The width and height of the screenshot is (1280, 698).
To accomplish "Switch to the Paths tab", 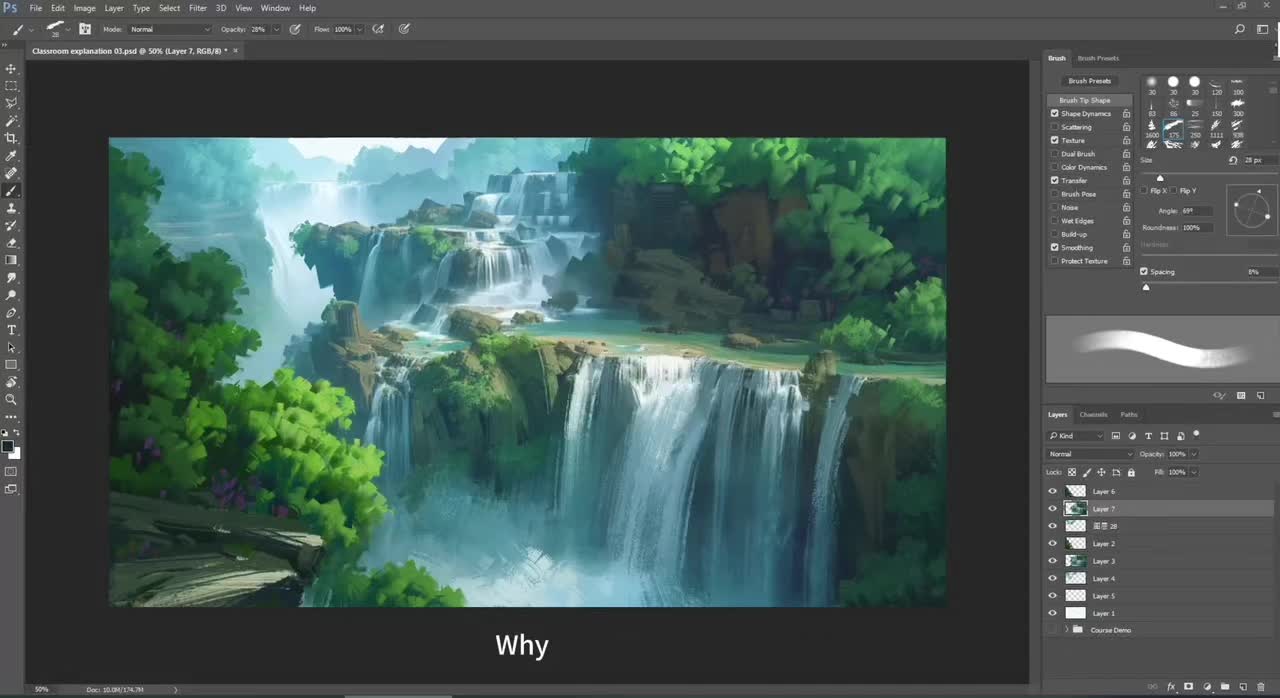I will (x=1129, y=414).
